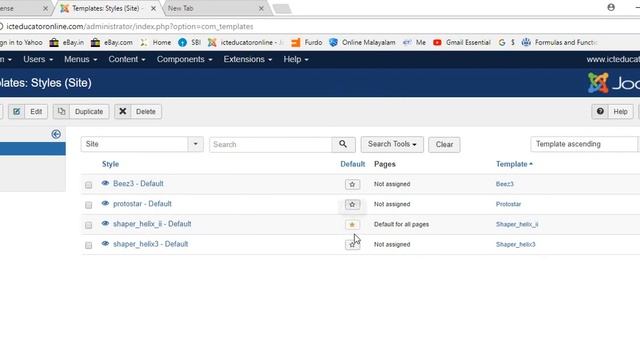The height and width of the screenshot is (360, 640).
Task: Click the search magnifier button
Action: [x=343, y=144]
